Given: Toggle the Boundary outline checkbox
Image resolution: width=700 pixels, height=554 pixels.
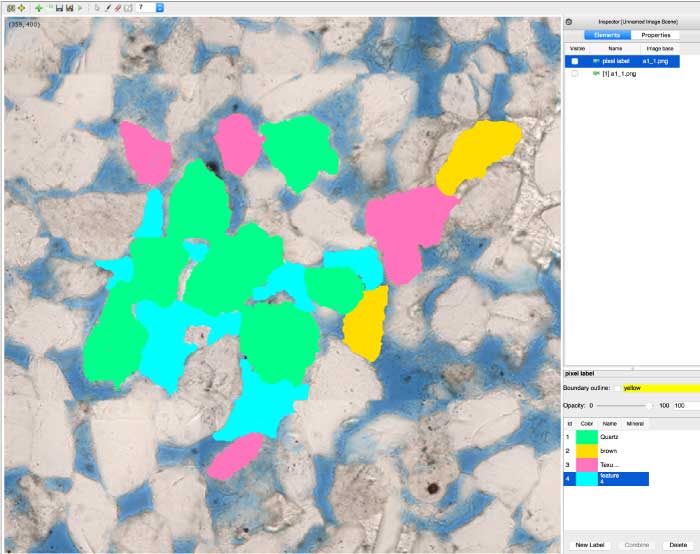Looking at the screenshot, I should (617, 388).
